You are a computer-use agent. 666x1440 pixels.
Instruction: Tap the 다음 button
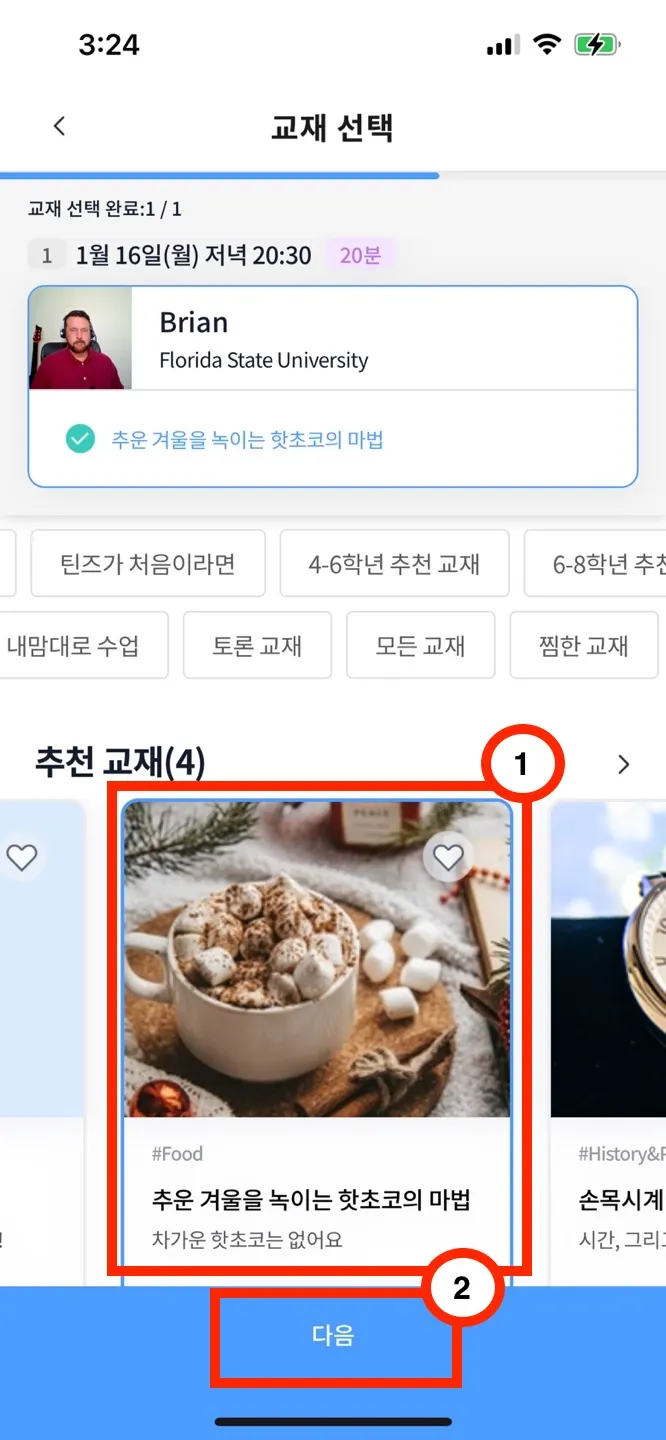(333, 1335)
